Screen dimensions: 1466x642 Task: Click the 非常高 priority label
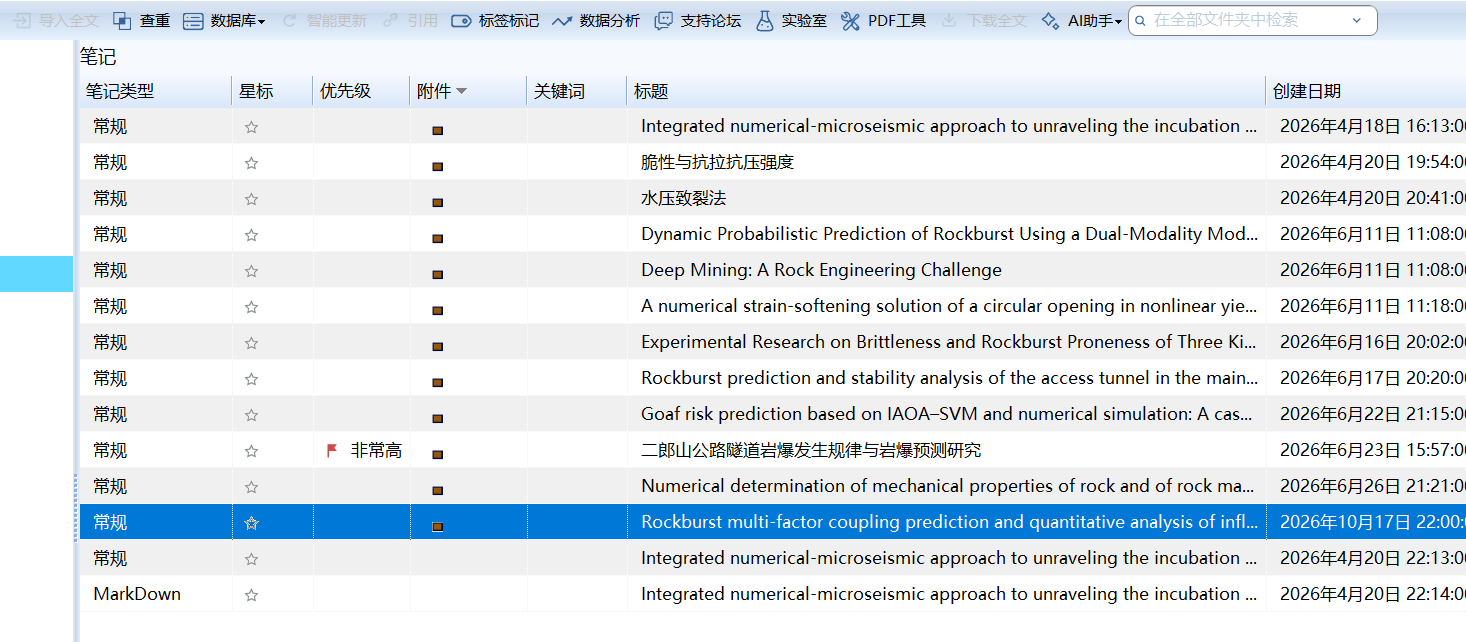376,451
